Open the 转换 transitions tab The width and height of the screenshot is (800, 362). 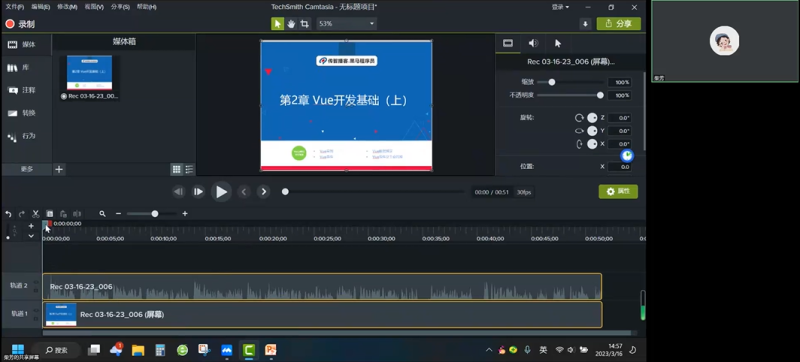click(x=26, y=113)
